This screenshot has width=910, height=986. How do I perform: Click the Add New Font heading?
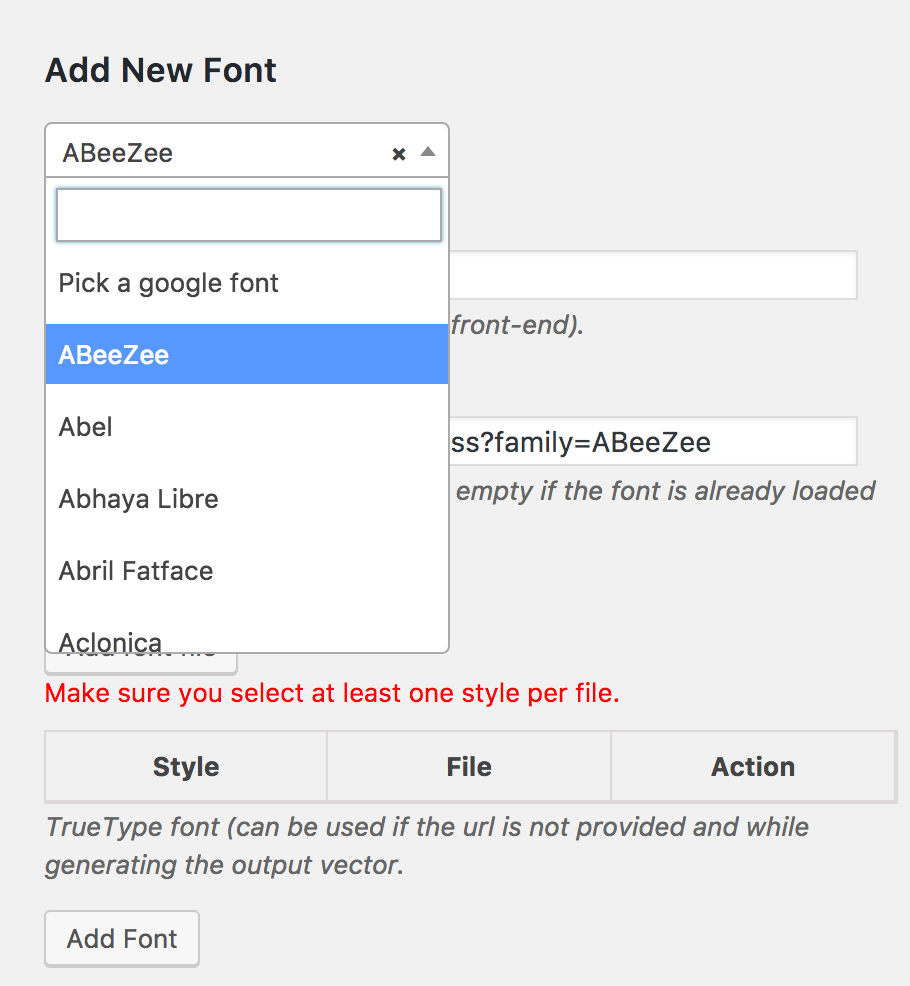coord(161,70)
